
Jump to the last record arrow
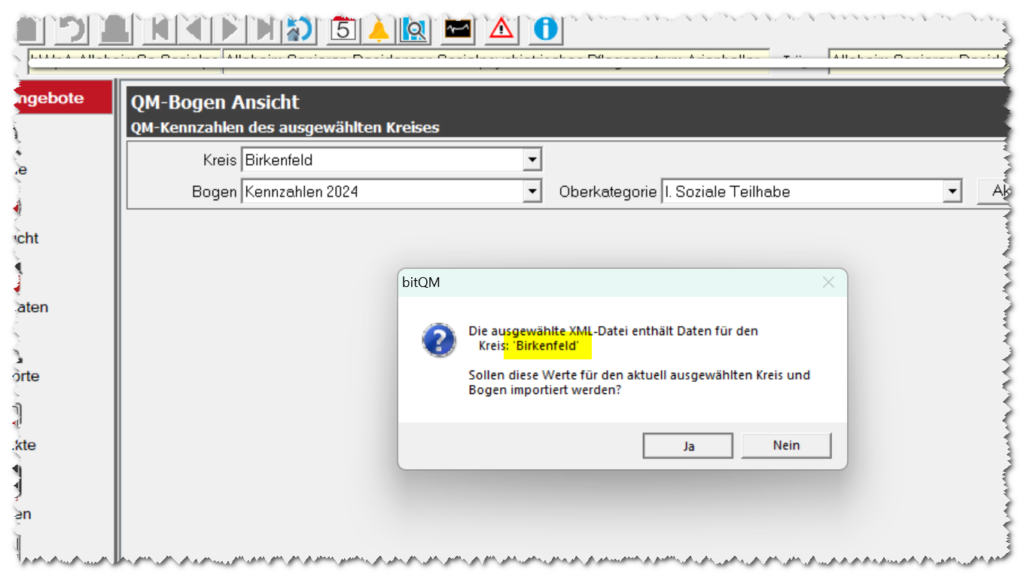pyautogui.click(x=266, y=29)
